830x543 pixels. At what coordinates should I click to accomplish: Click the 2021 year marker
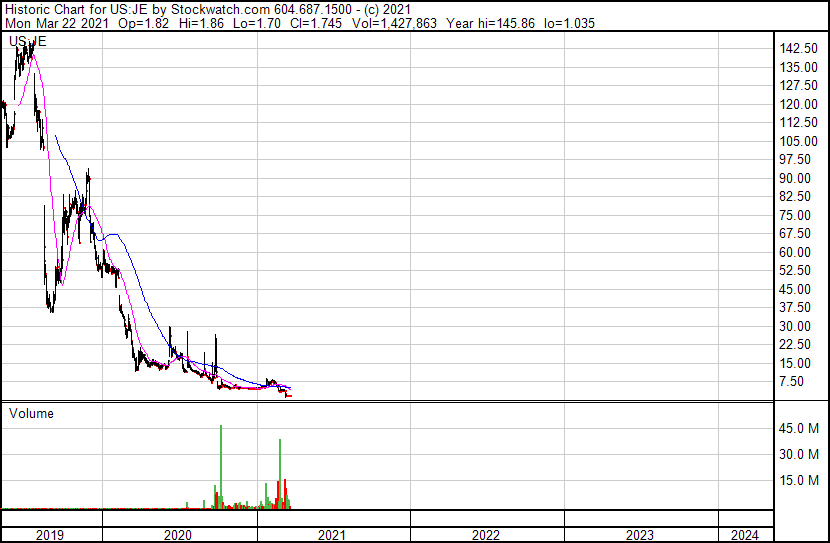(331, 535)
